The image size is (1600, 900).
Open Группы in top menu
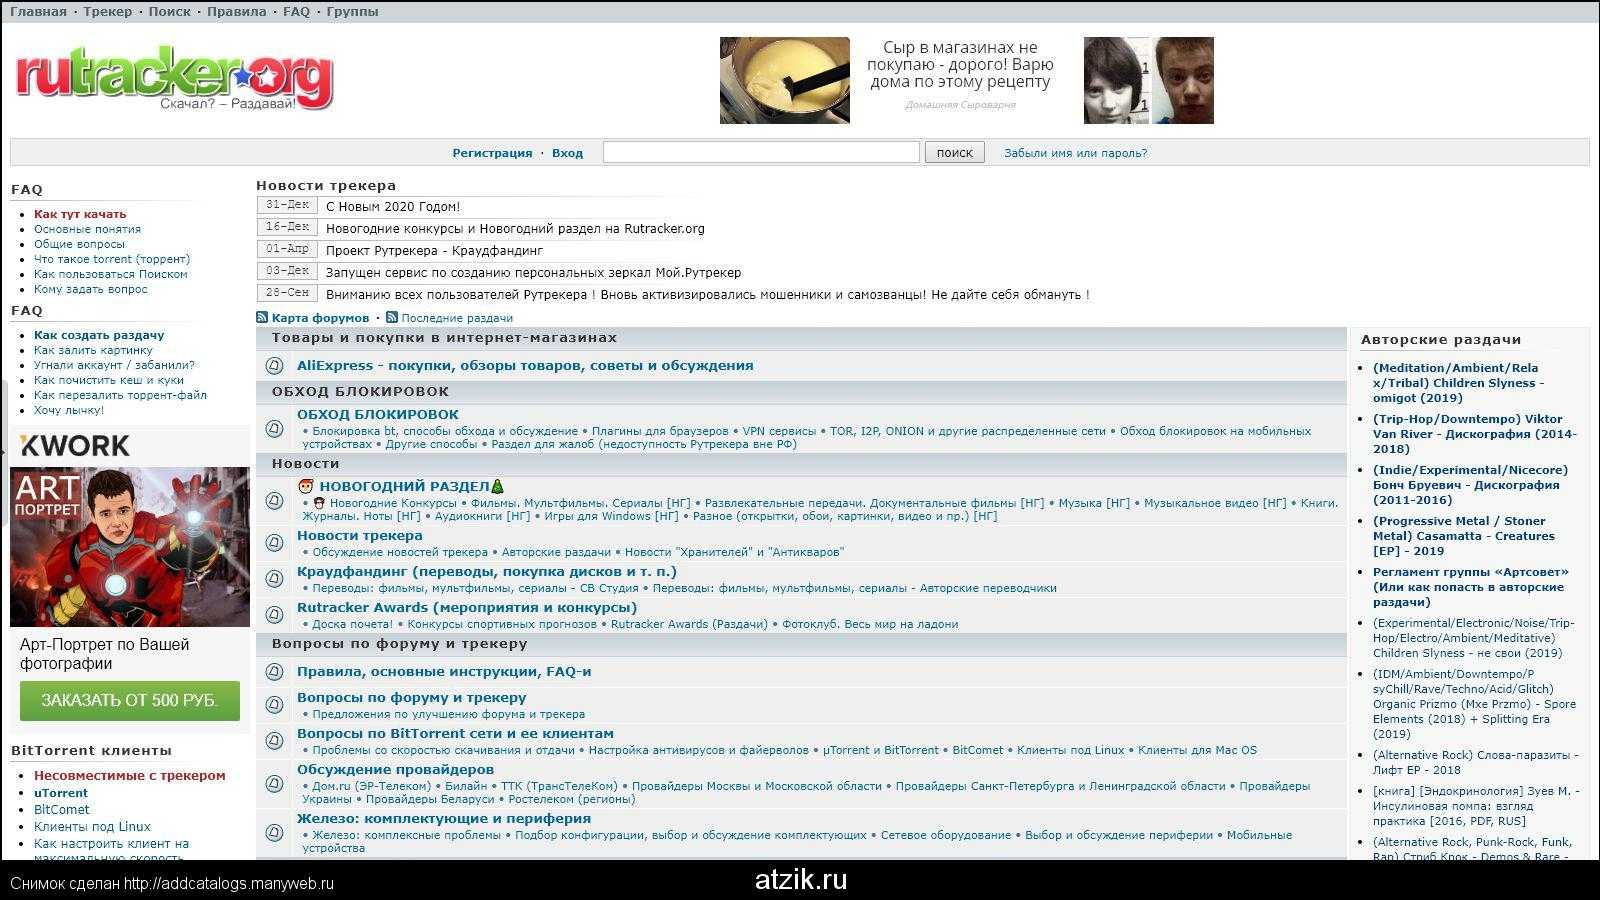(353, 12)
